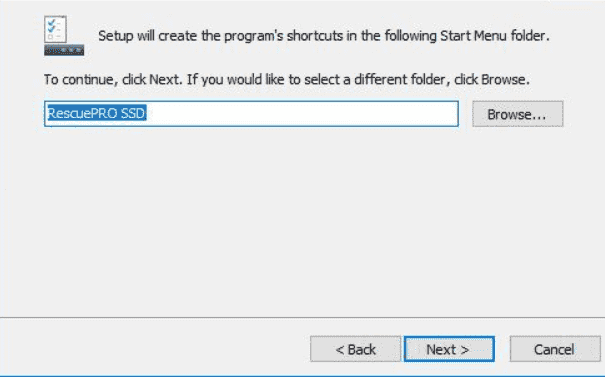Place cursor in empty part of folder field
605x379 pixels.
coord(302,113)
